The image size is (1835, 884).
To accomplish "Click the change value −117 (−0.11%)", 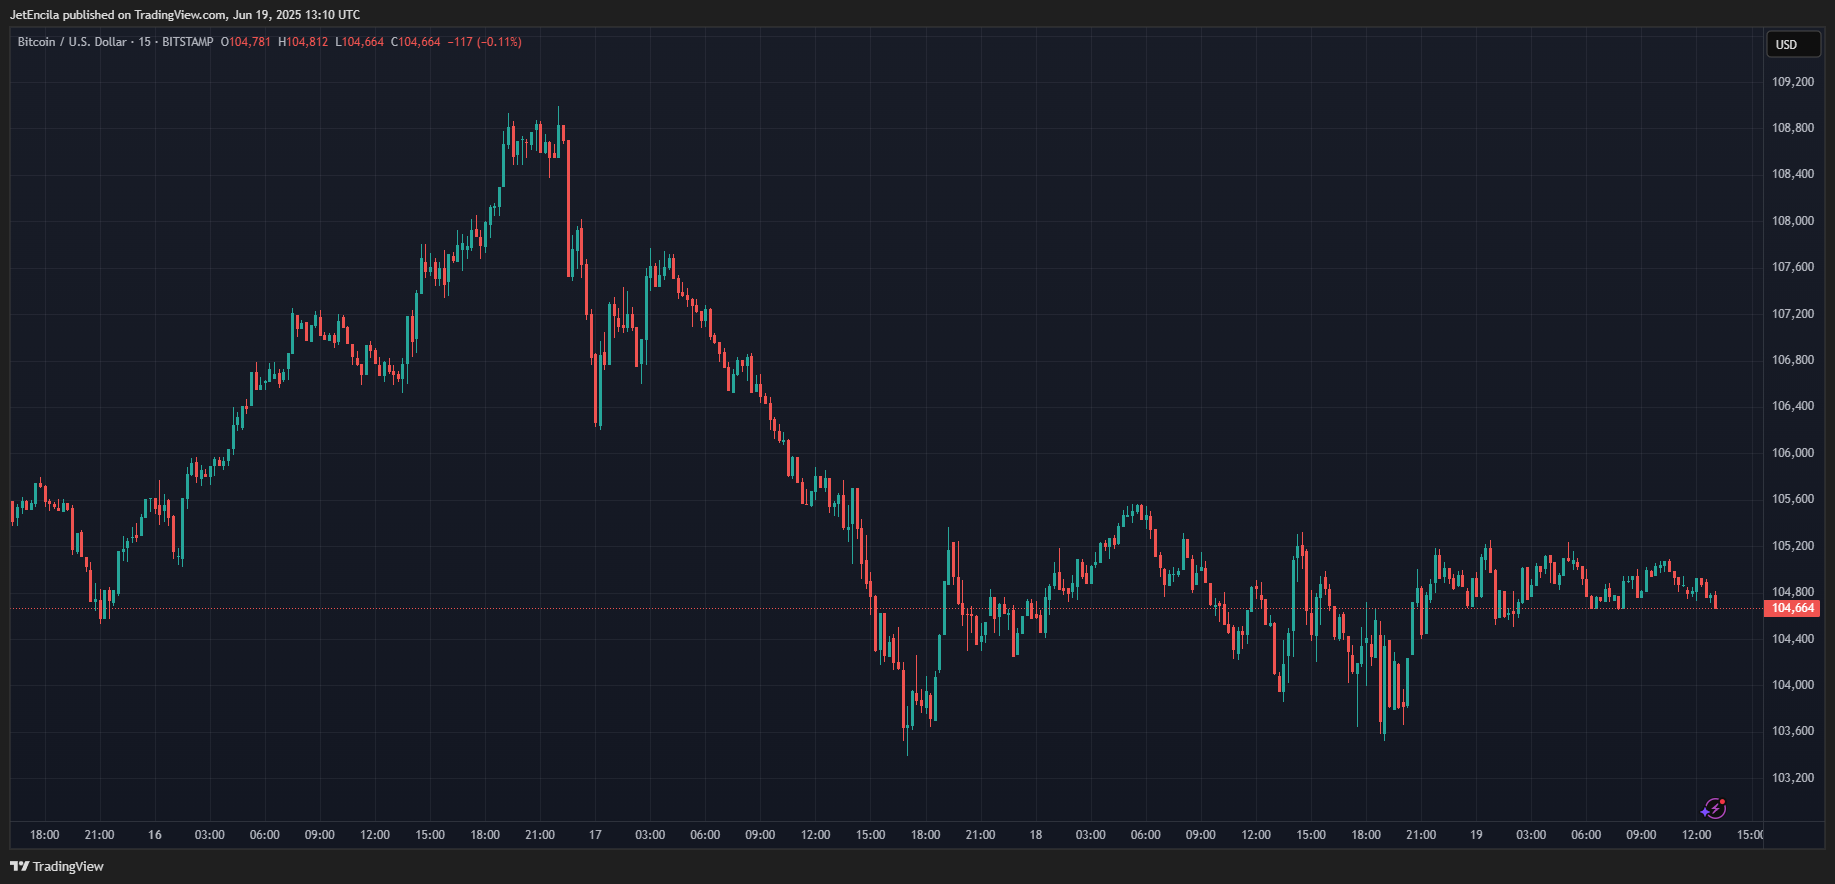I will (484, 42).
